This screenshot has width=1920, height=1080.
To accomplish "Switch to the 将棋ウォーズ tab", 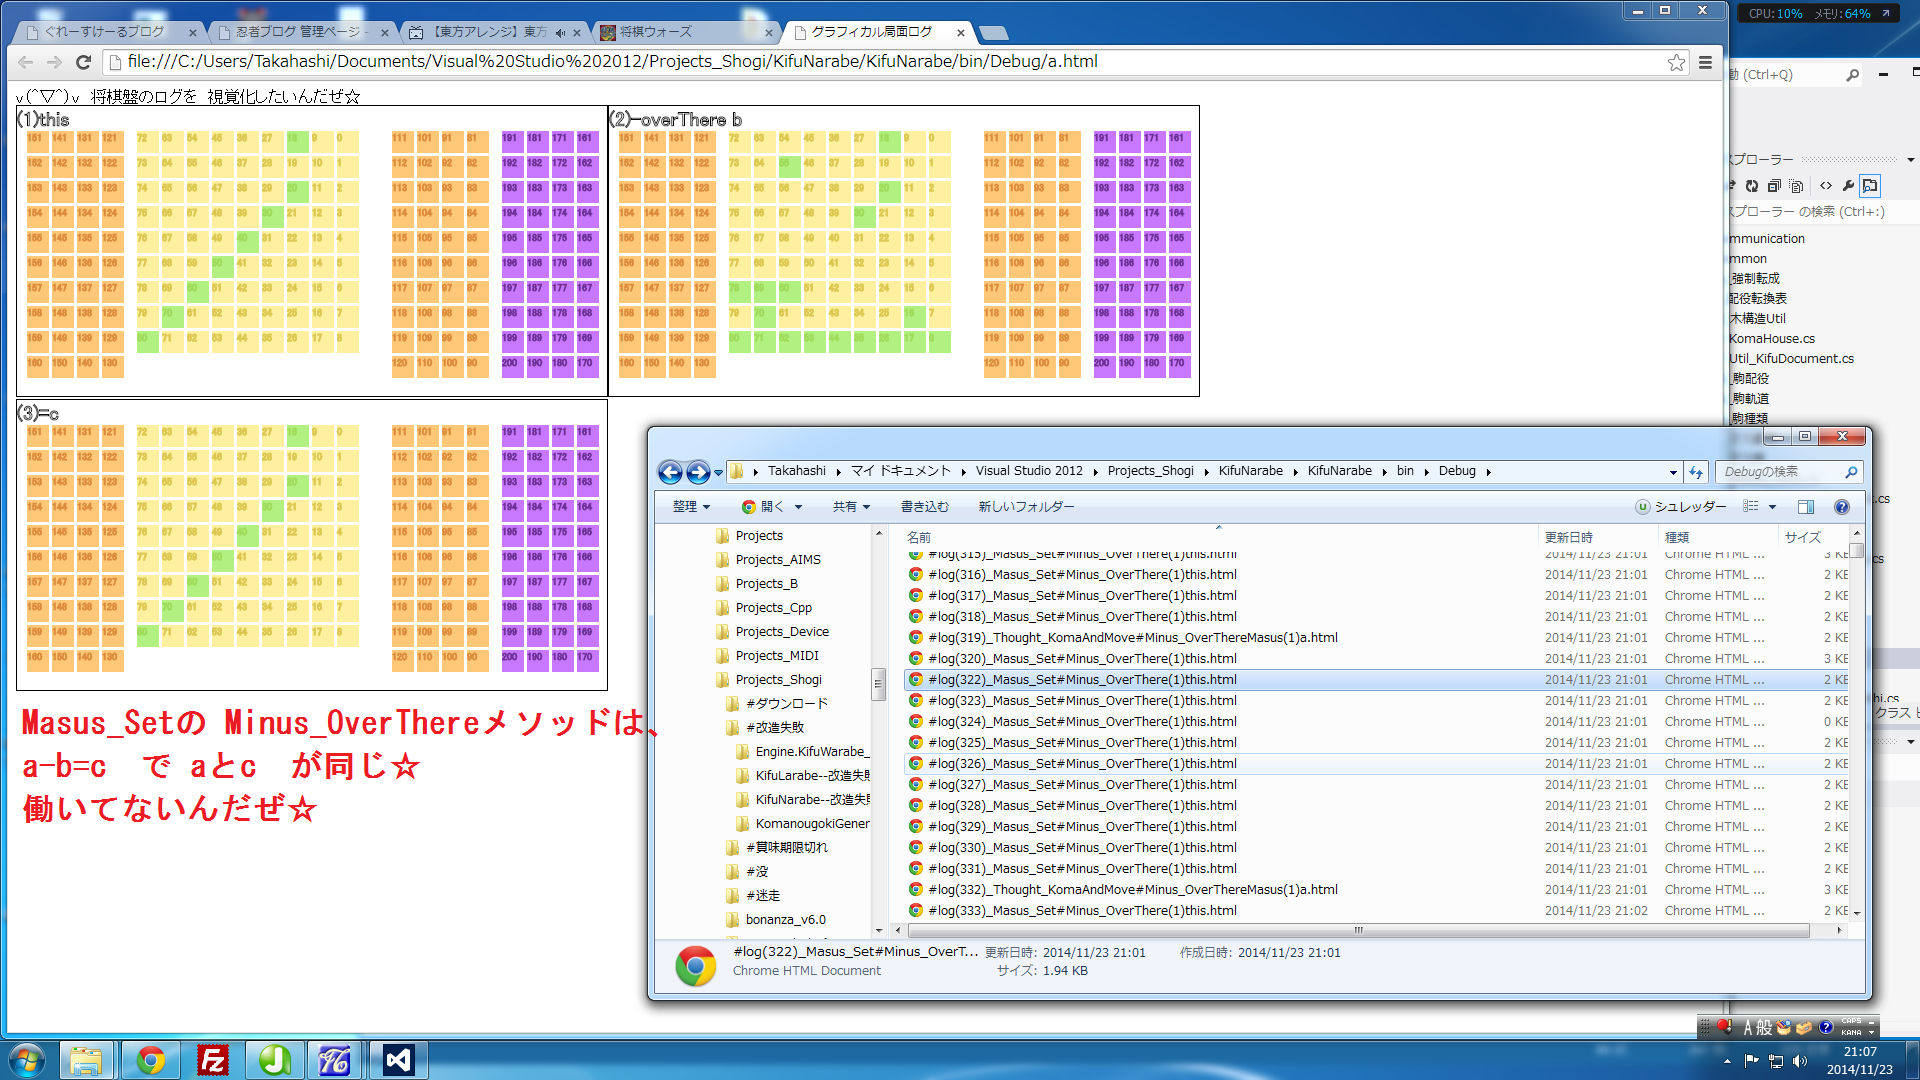I will pyautogui.click(x=655, y=33).
